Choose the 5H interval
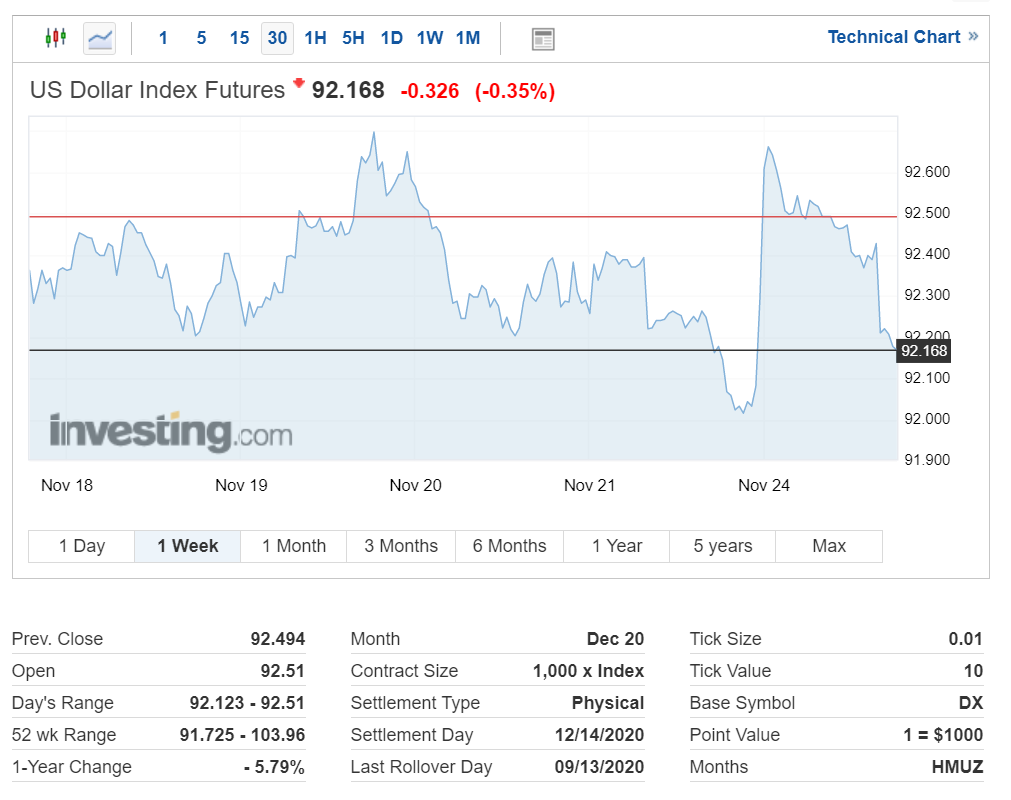The height and width of the screenshot is (800, 1011). (353, 38)
